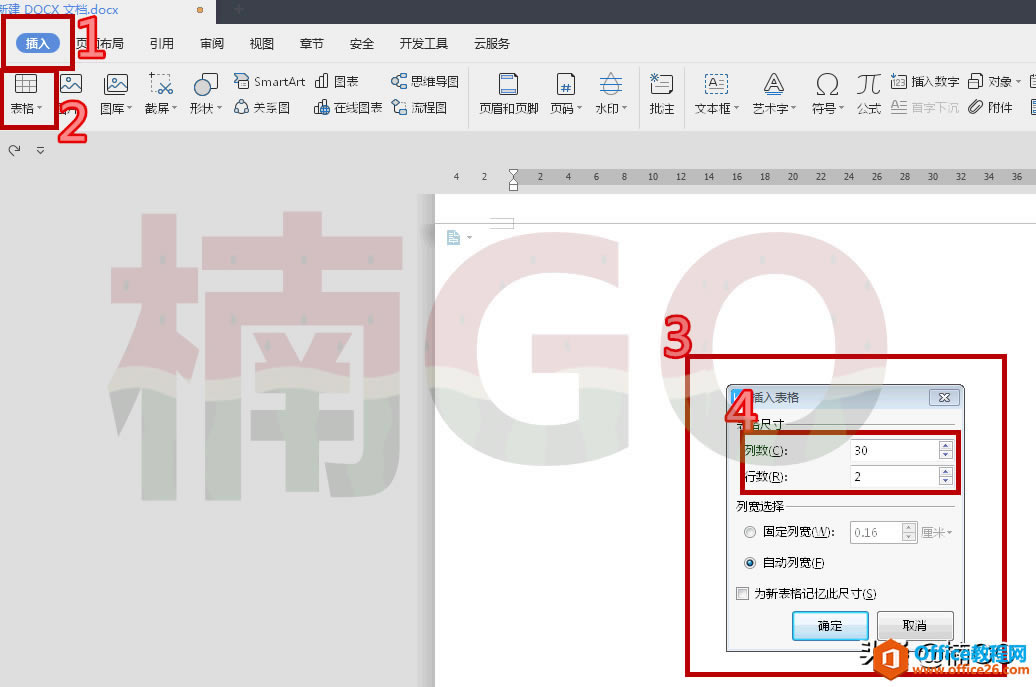Check 为新表格记忆此尺寸 checkbox
The image size is (1036, 687).
tap(743, 593)
